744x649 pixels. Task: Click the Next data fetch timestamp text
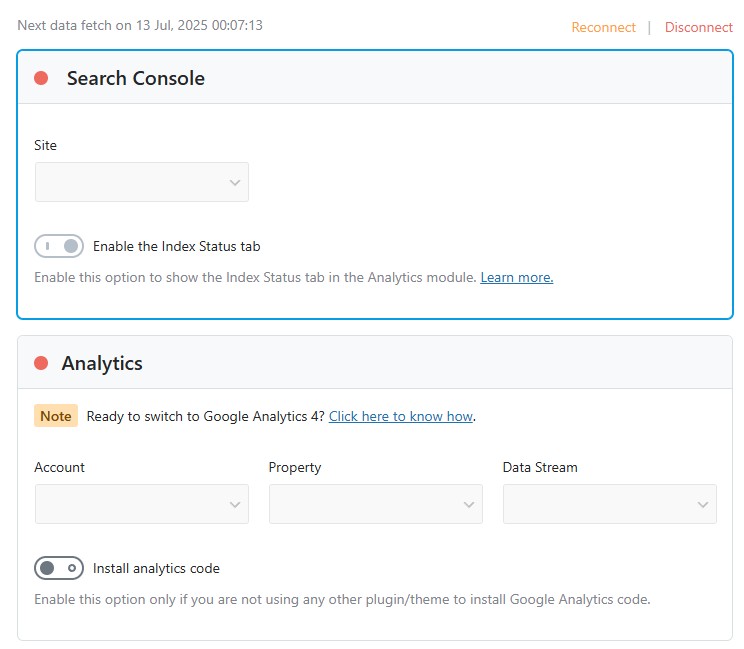tap(140, 25)
